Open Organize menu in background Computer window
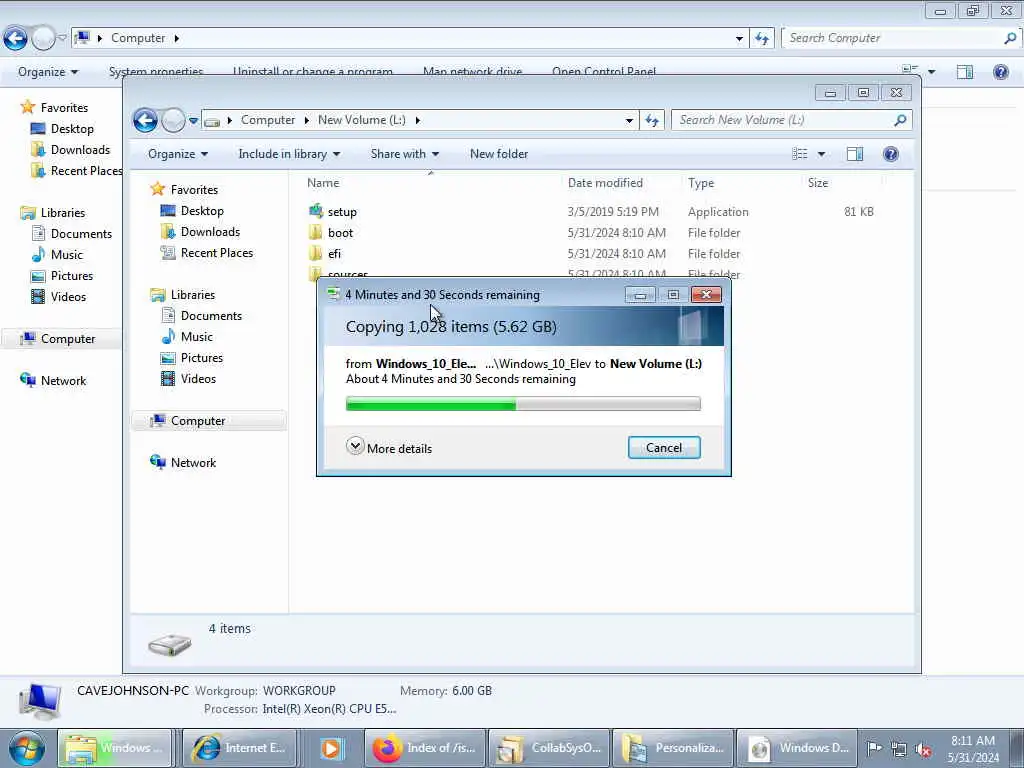The height and width of the screenshot is (768, 1024). 48,72
